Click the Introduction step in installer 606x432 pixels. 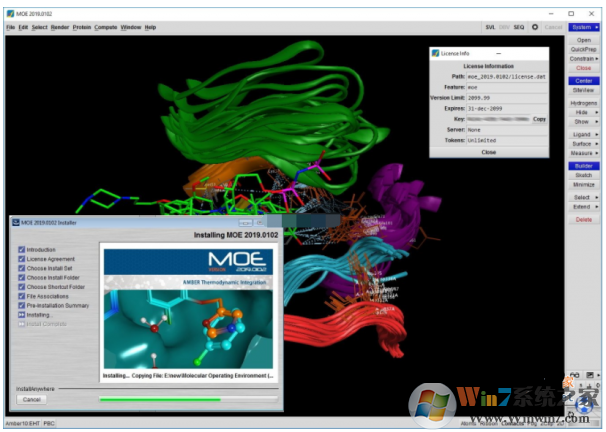41,250
